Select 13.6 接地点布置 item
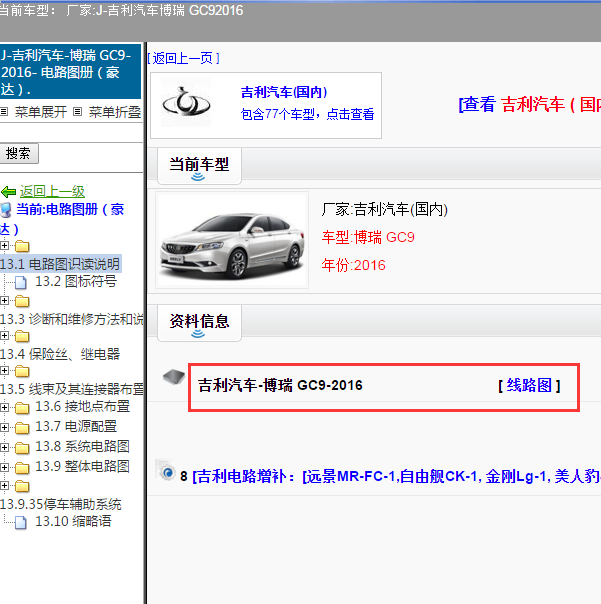This screenshot has height=604, width=601. tap(82, 406)
